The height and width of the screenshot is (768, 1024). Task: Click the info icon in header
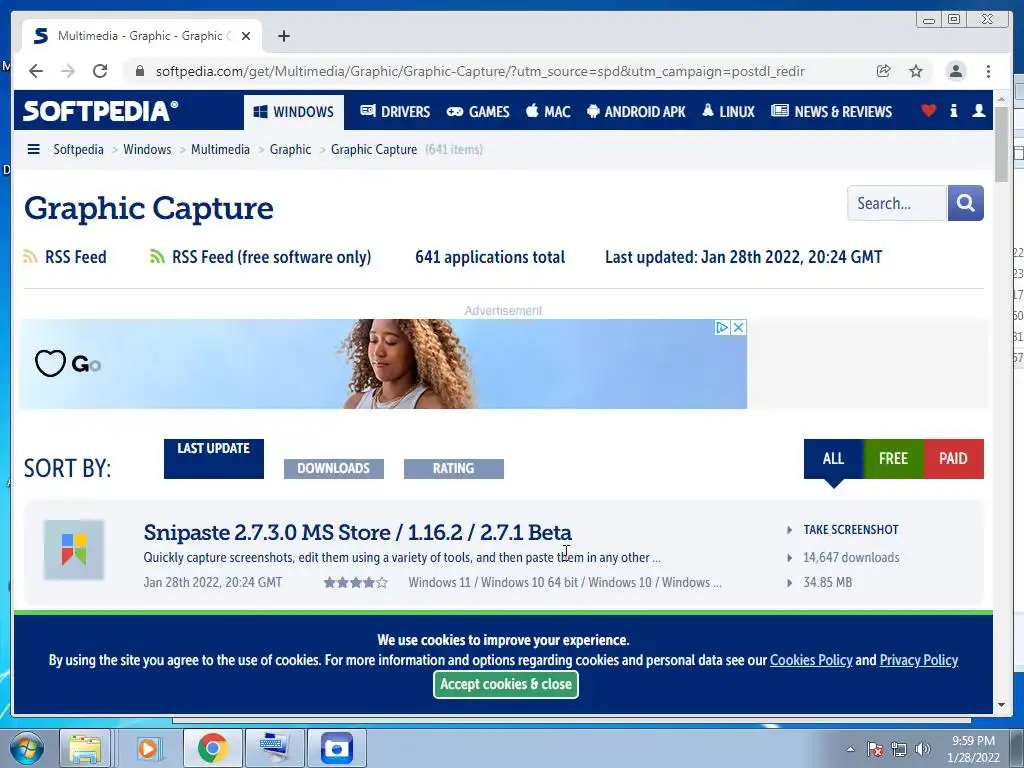click(x=953, y=111)
